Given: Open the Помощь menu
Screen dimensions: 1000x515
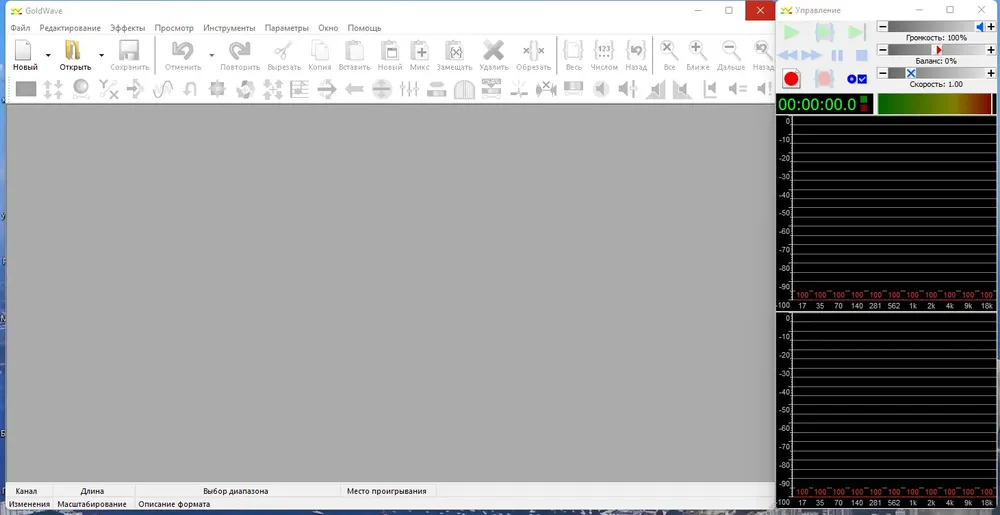Looking at the screenshot, I should click(364, 28).
